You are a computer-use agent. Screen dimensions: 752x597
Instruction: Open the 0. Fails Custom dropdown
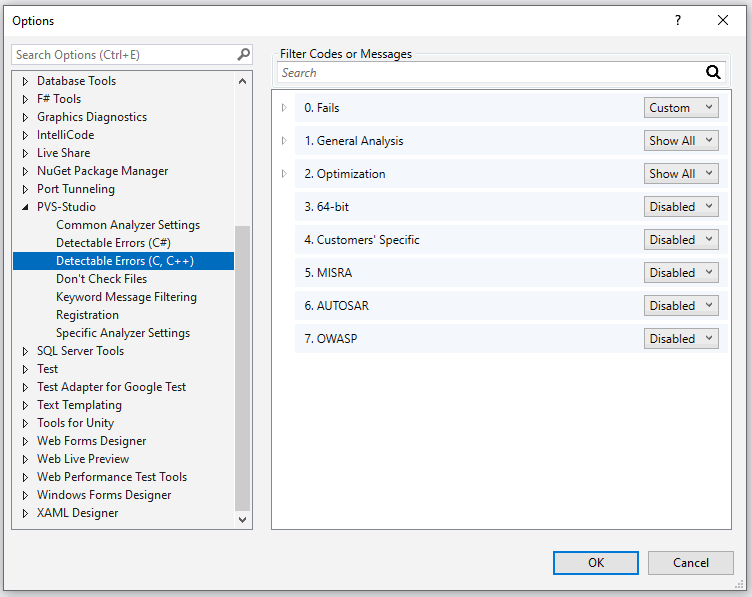coord(681,108)
